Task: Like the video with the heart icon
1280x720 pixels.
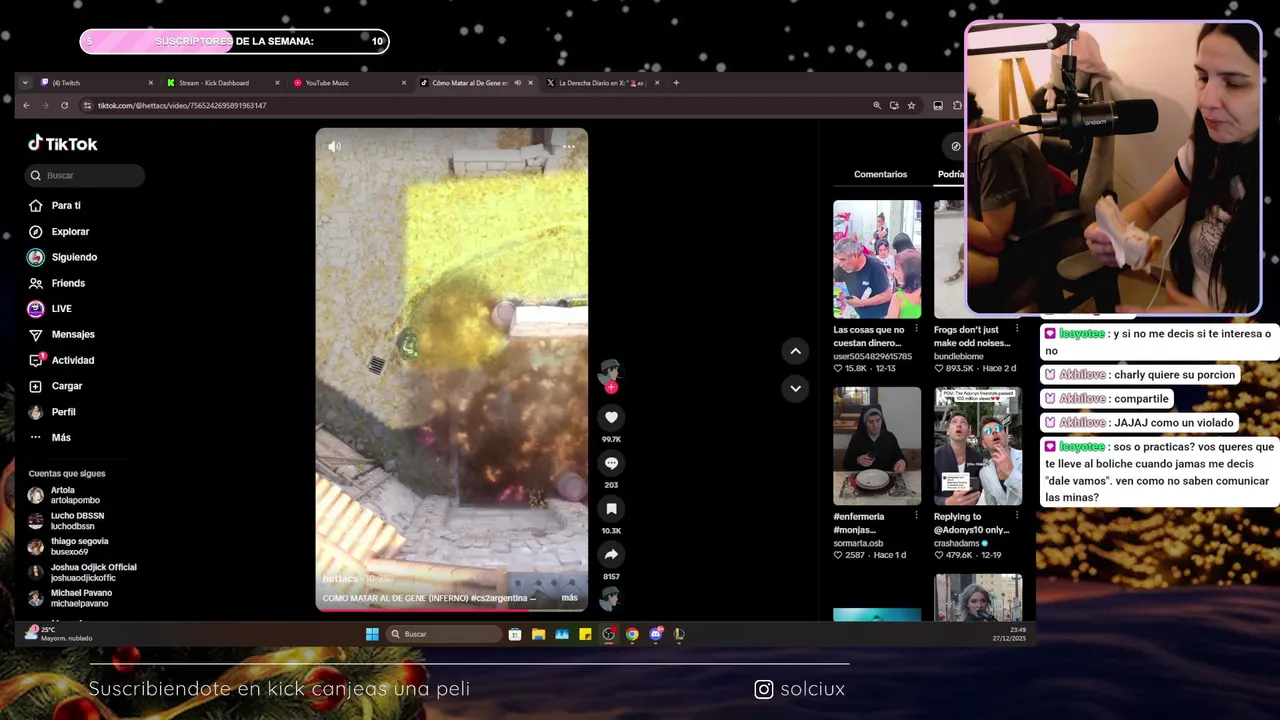Action: click(611, 417)
